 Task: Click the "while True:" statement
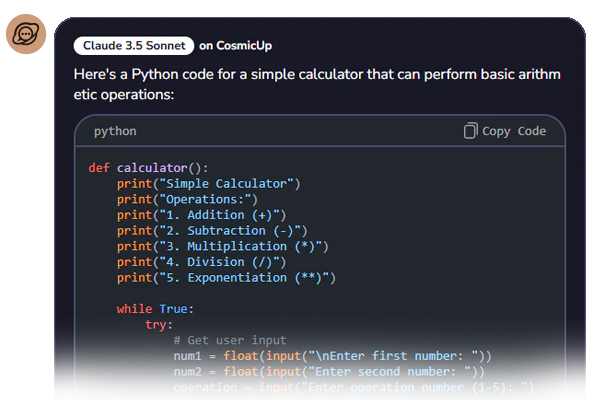click(x=155, y=309)
